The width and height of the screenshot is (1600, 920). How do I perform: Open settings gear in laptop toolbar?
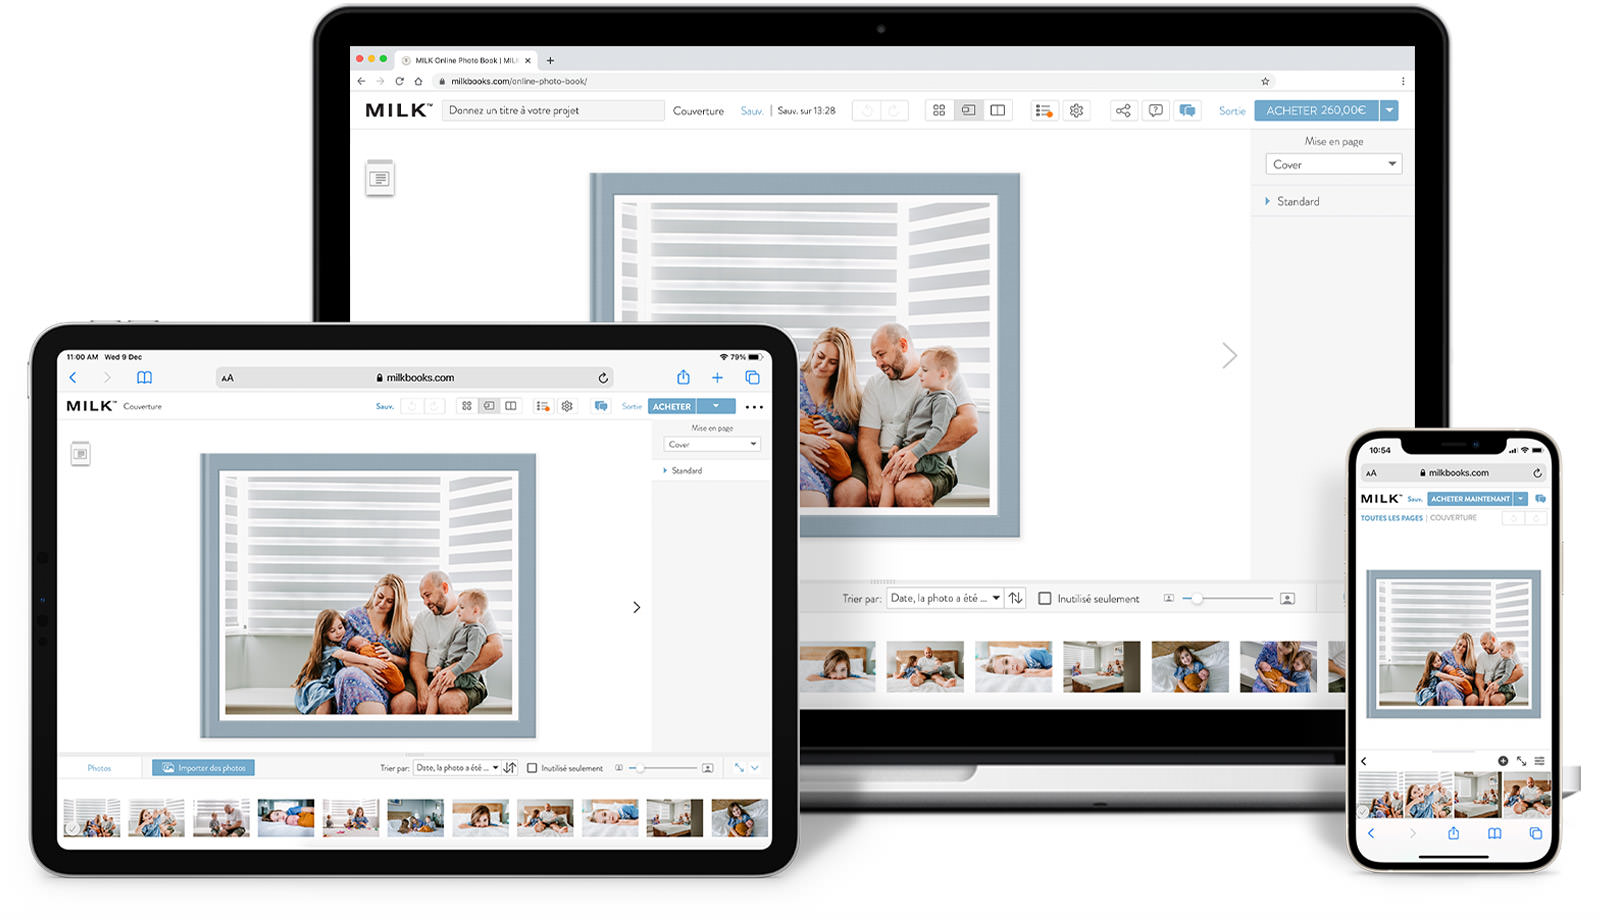(x=1077, y=111)
